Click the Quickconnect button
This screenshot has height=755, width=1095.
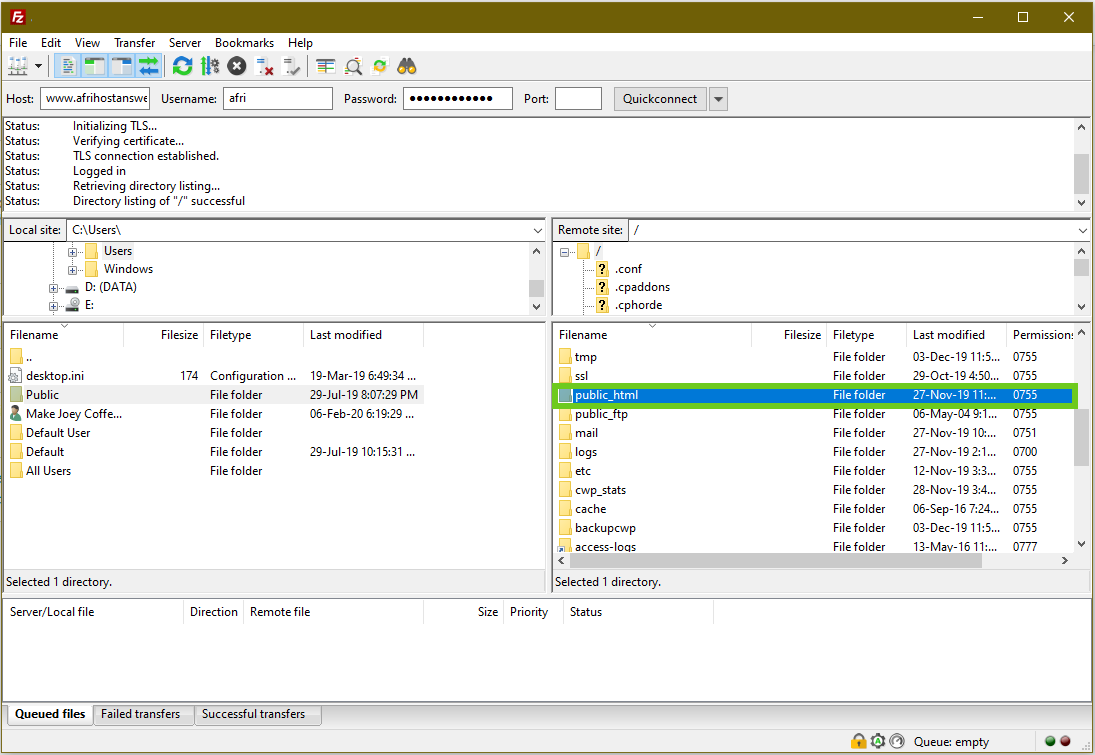click(660, 99)
